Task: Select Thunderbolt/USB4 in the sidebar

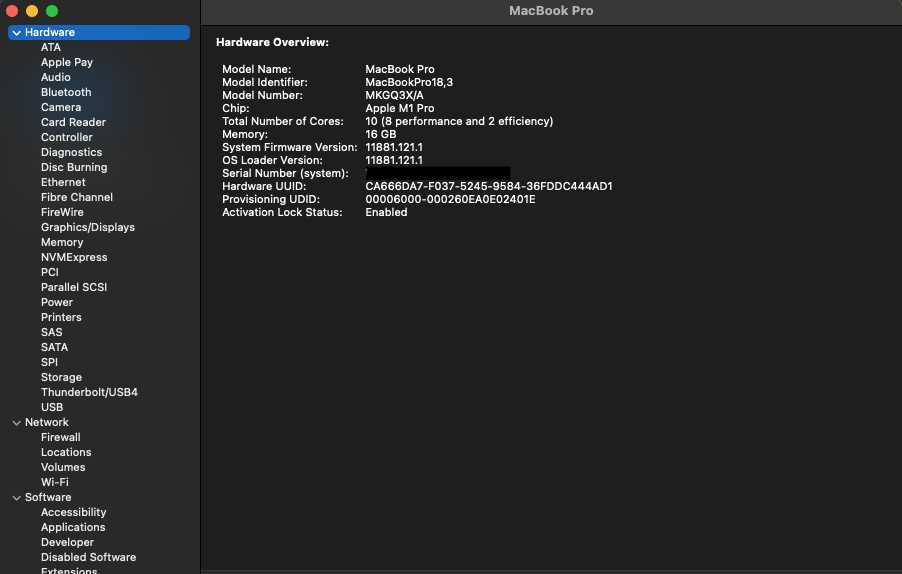Action: tap(90, 392)
